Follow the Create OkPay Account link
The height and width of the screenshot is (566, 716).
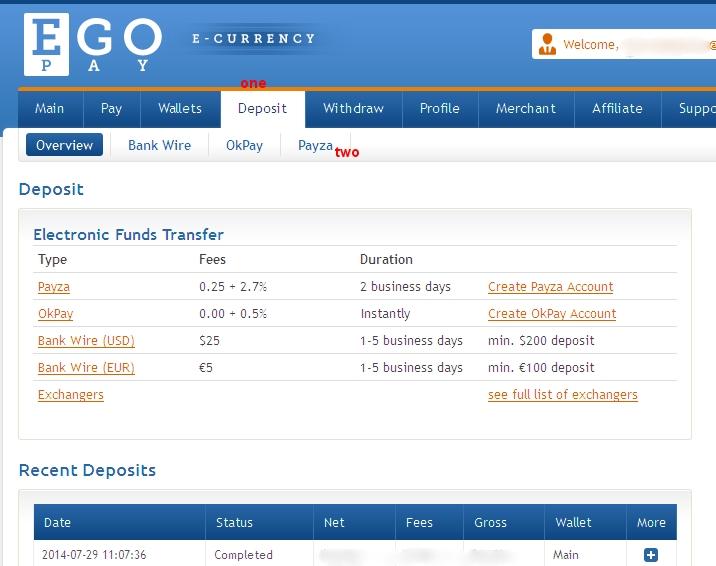[552, 314]
